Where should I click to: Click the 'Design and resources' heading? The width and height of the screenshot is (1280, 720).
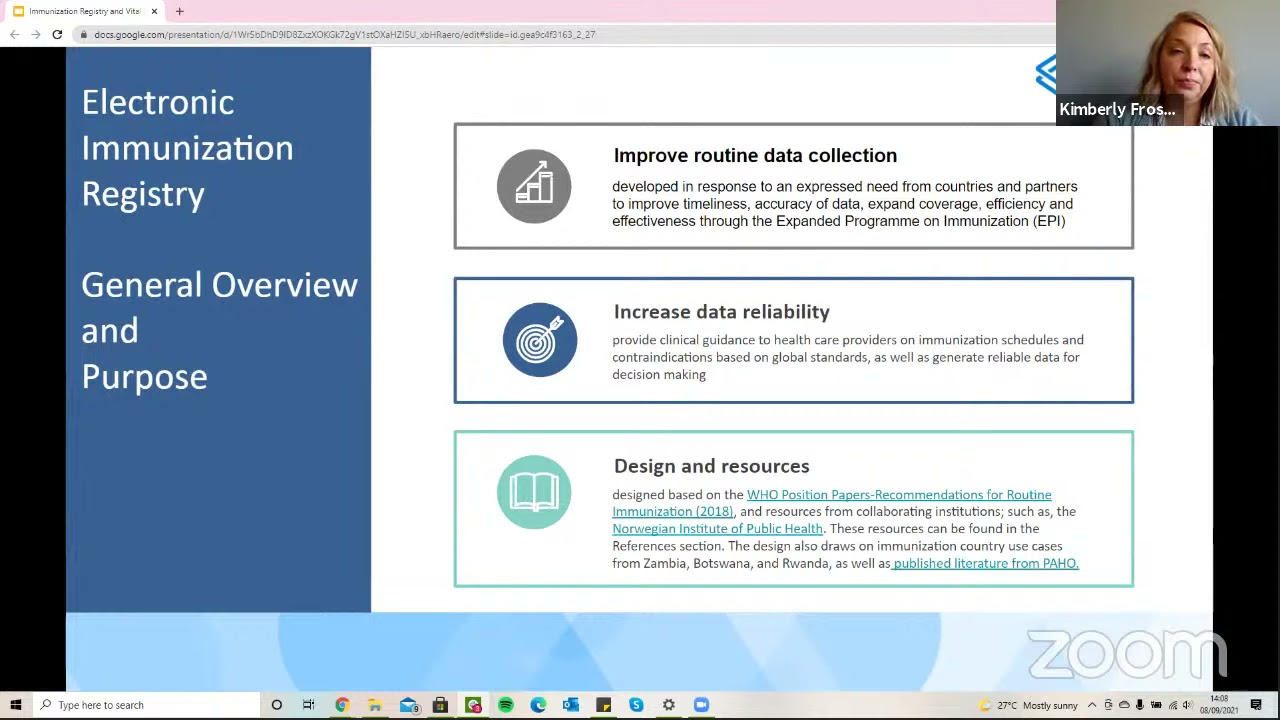(711, 466)
